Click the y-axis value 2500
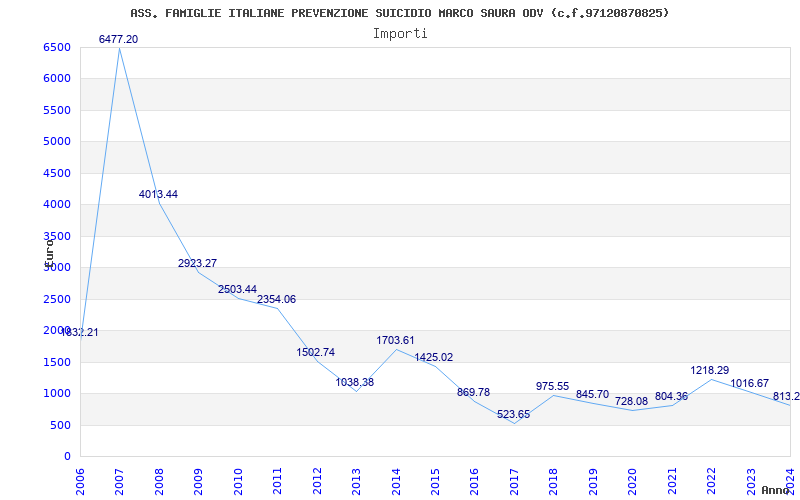 (x=57, y=299)
